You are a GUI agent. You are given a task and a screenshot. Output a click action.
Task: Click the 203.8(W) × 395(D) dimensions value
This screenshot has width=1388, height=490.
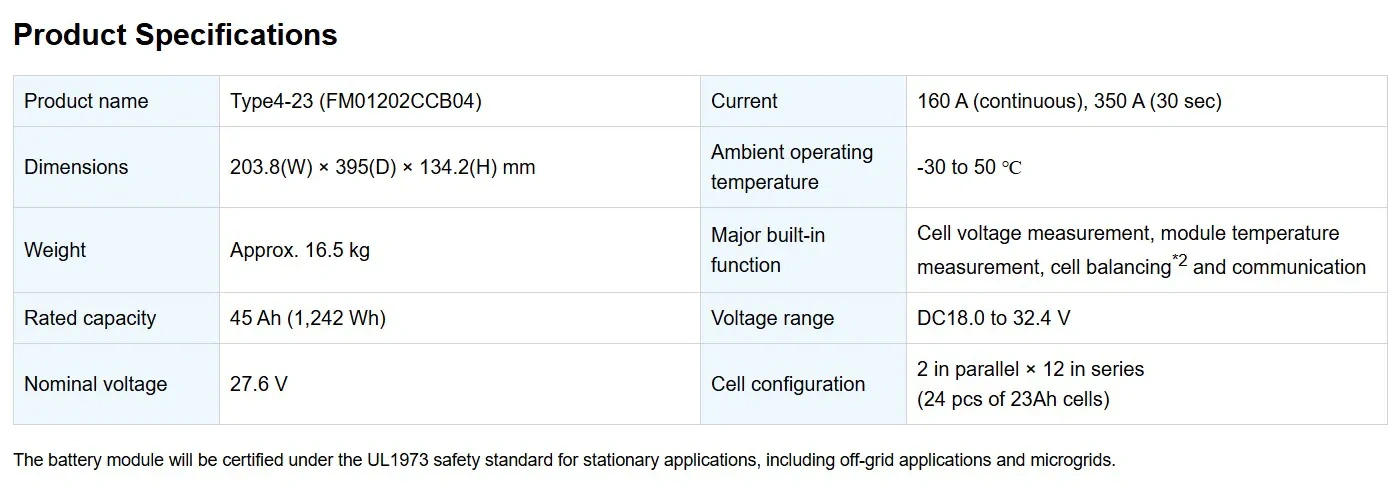[x=382, y=167]
